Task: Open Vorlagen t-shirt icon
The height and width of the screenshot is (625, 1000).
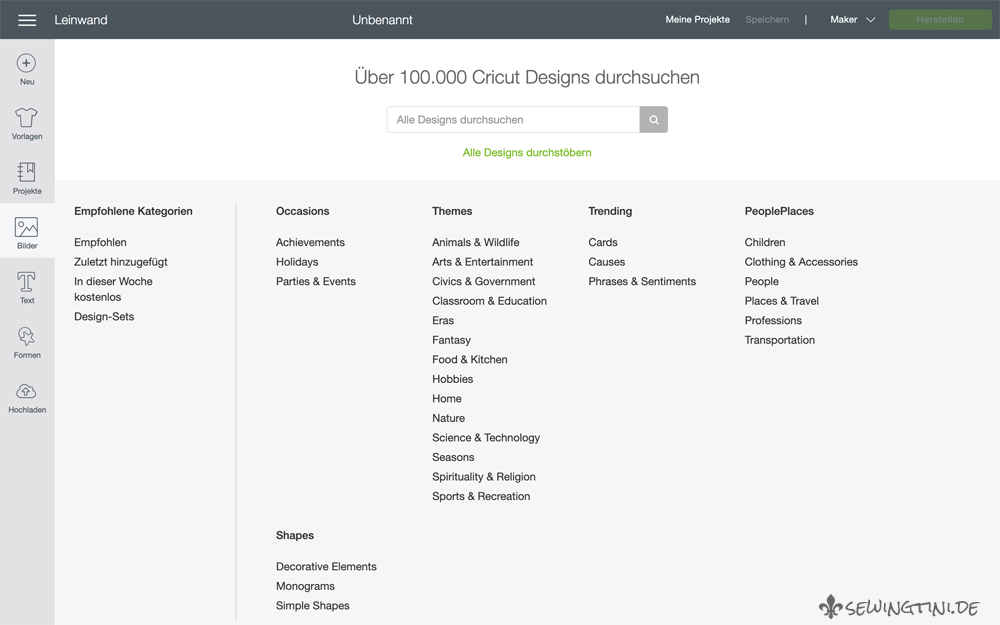Action: [x=26, y=117]
